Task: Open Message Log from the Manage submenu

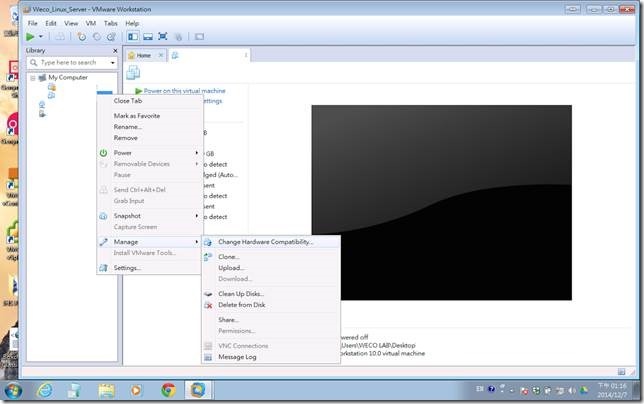Action: (237, 357)
